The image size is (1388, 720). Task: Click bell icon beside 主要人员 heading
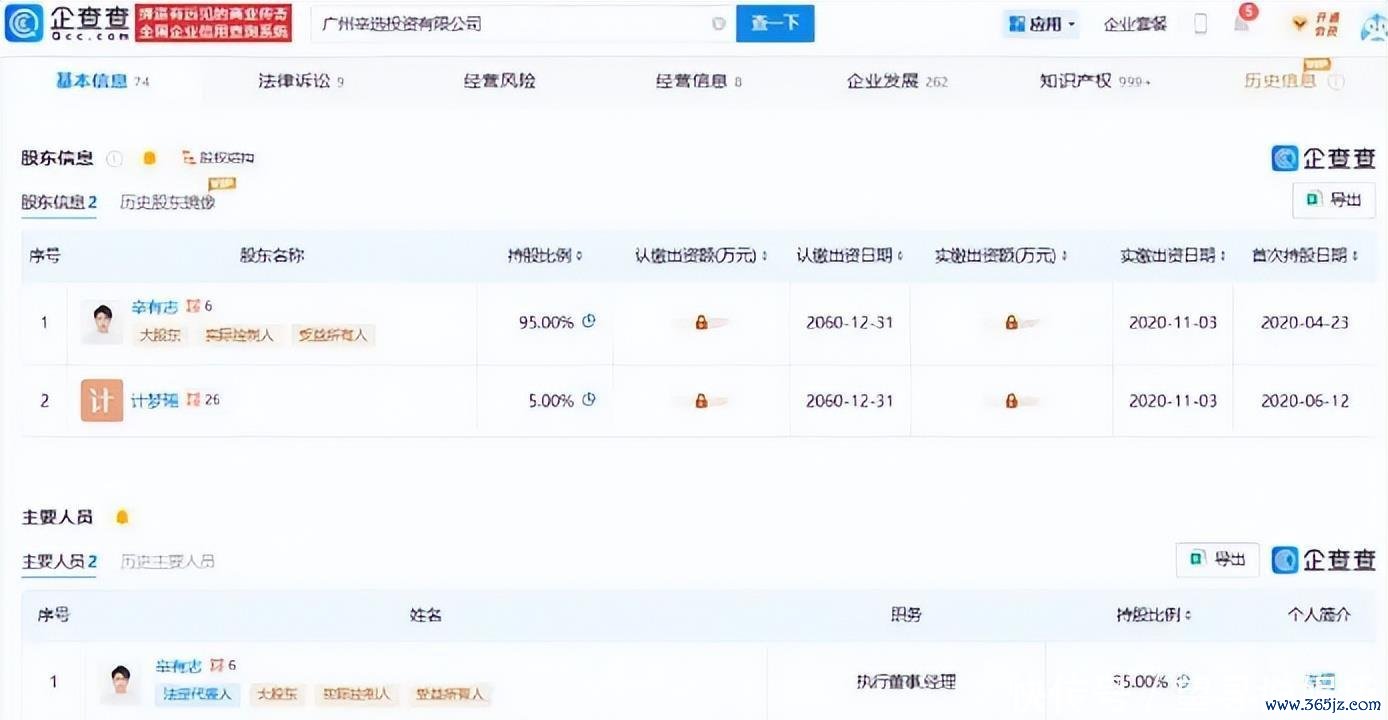tap(122, 517)
